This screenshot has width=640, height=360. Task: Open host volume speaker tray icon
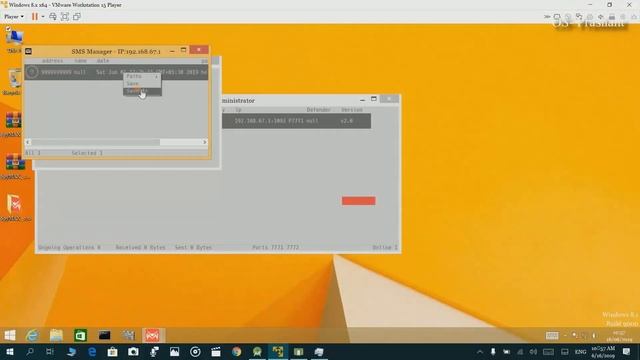(x=533, y=352)
